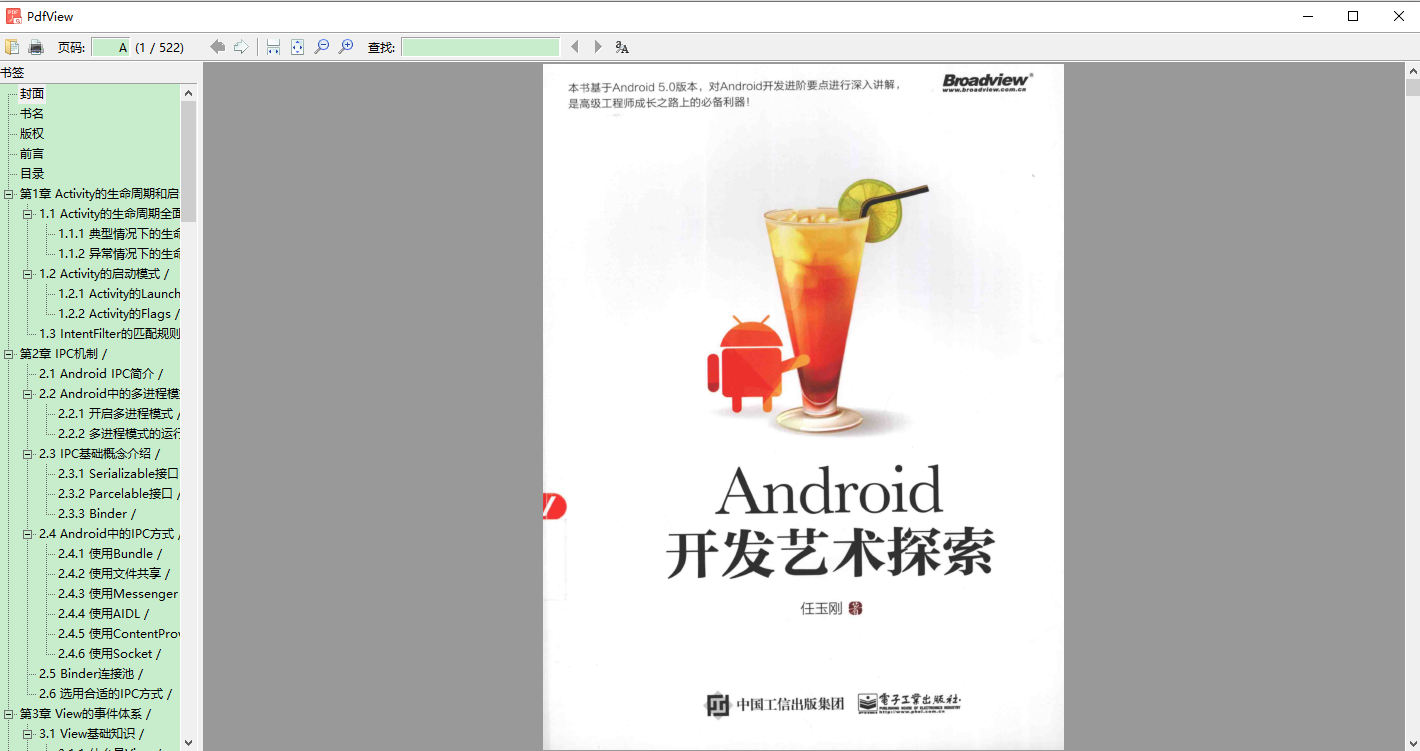Open bookmark 2.3.2 Parcelable接口
The width and height of the screenshot is (1420, 751).
pyautogui.click(x=119, y=494)
